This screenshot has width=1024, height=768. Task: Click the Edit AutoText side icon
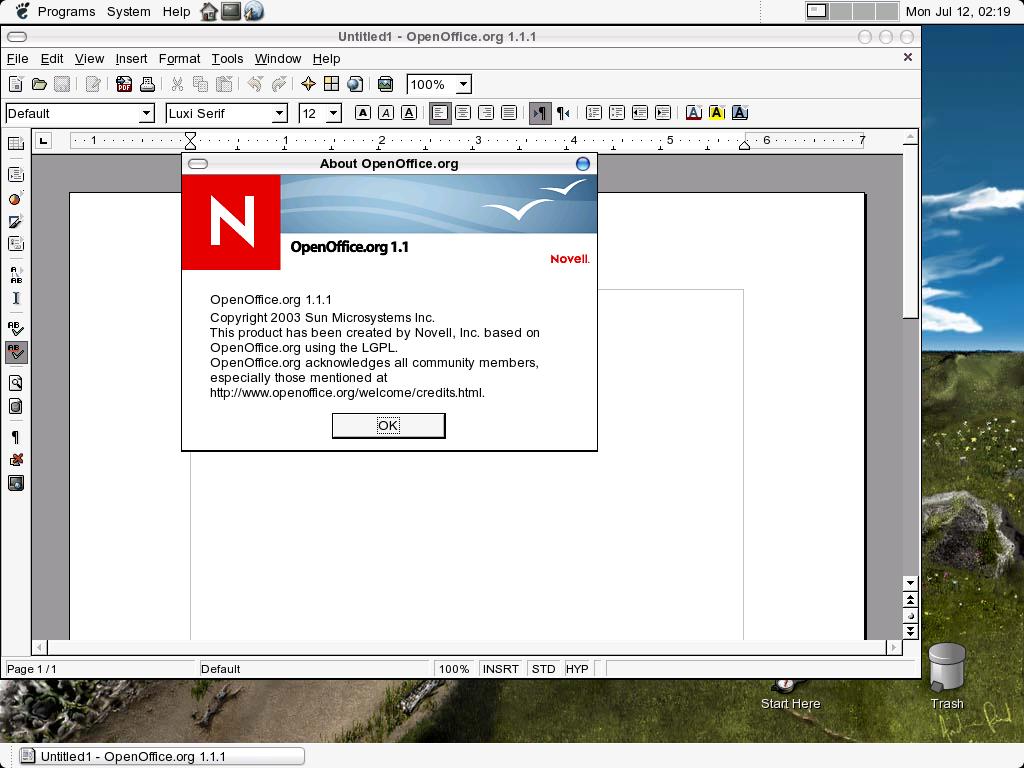[16, 274]
